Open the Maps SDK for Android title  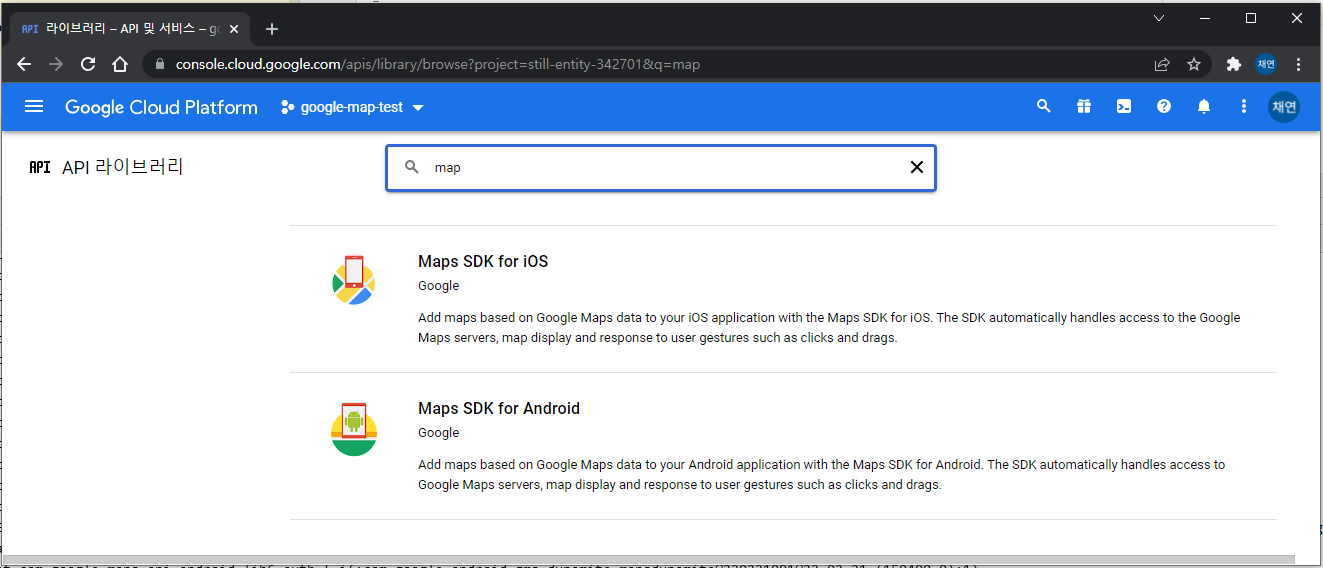pyautogui.click(x=499, y=408)
